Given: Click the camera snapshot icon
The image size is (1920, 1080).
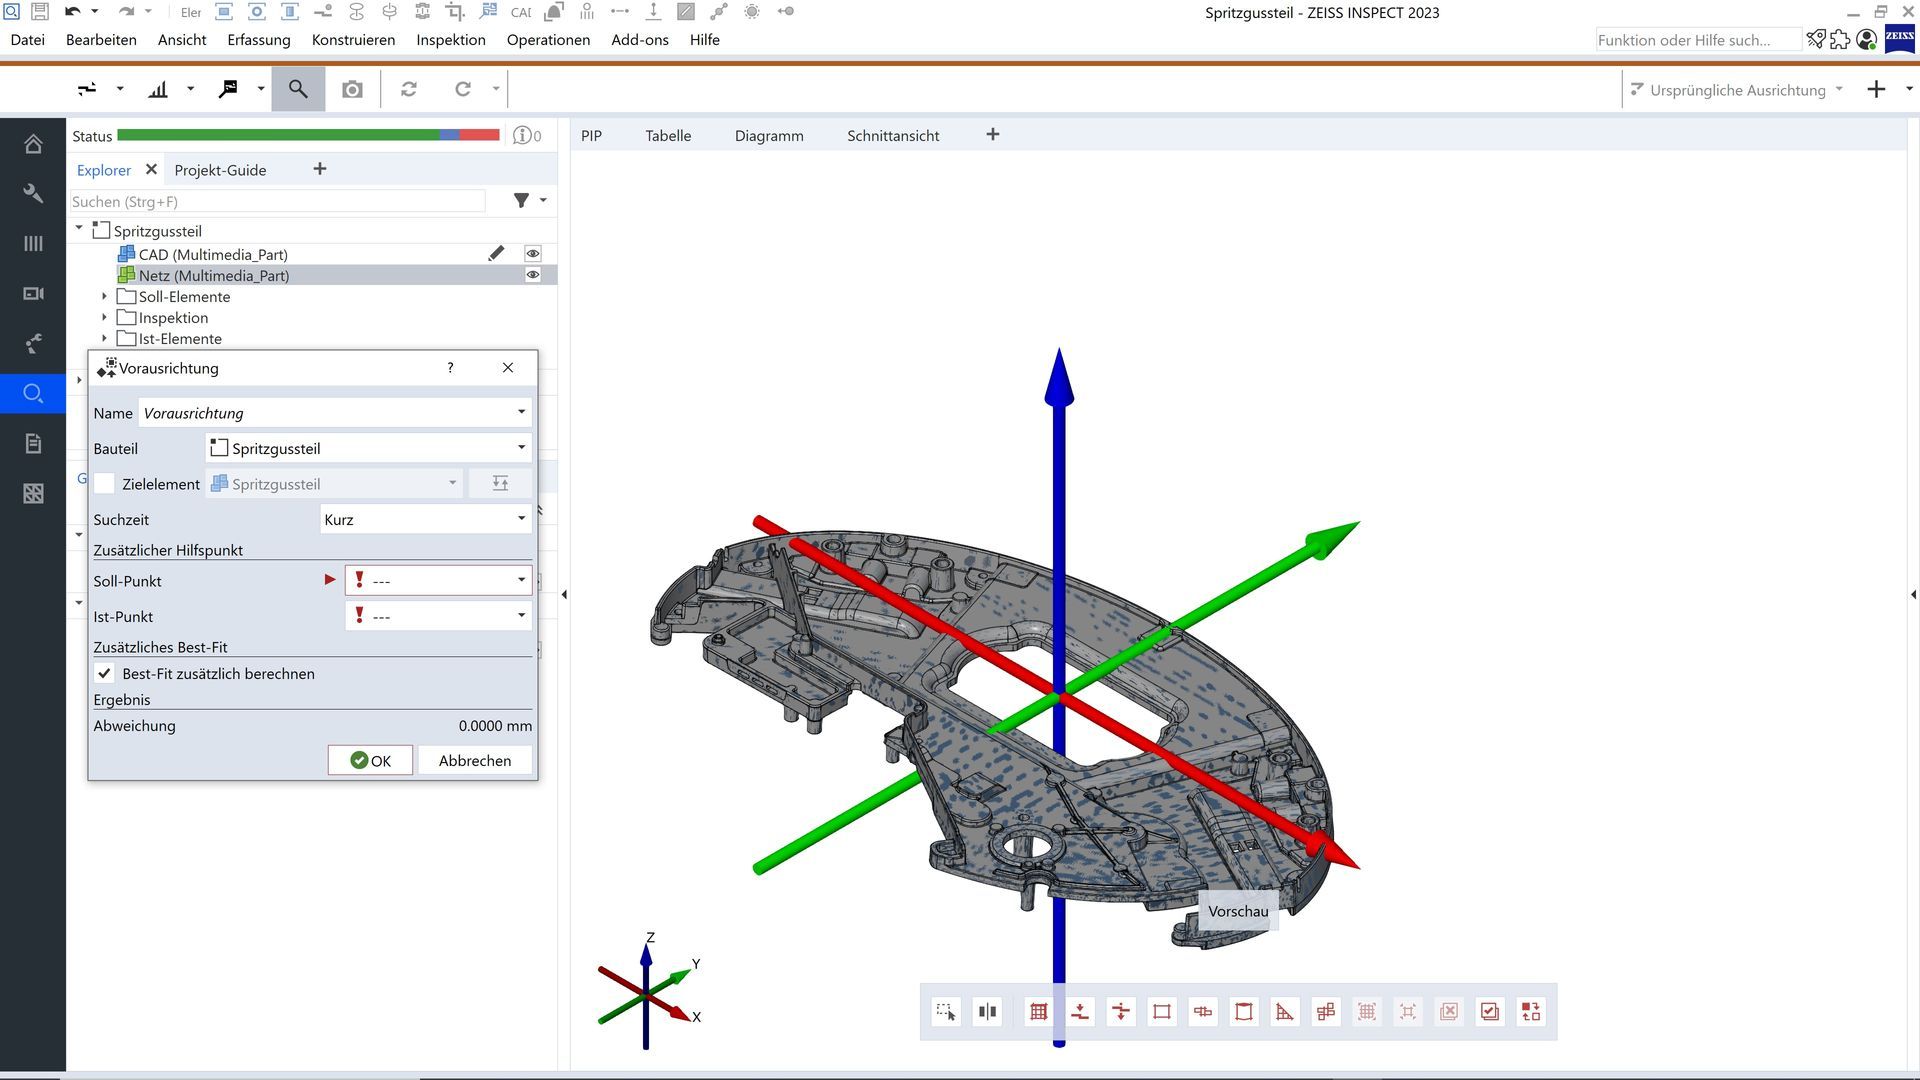Looking at the screenshot, I should pyautogui.click(x=352, y=90).
